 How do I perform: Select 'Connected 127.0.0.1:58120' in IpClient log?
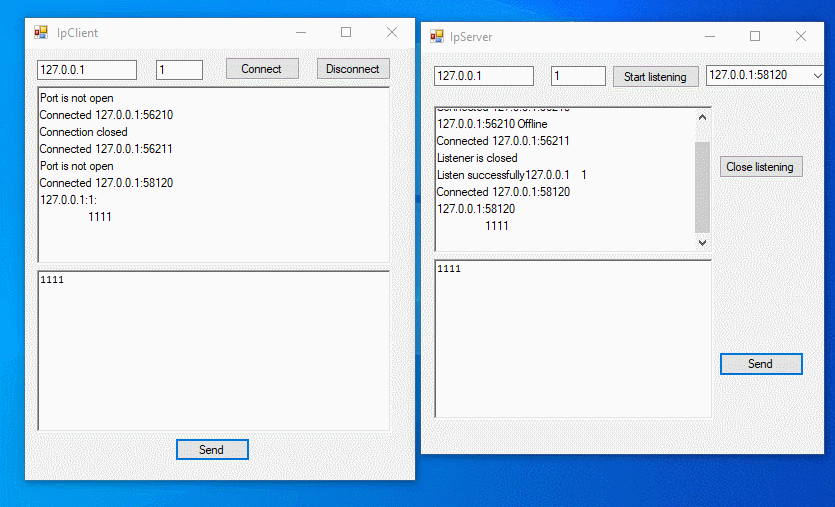pyautogui.click(x=106, y=183)
